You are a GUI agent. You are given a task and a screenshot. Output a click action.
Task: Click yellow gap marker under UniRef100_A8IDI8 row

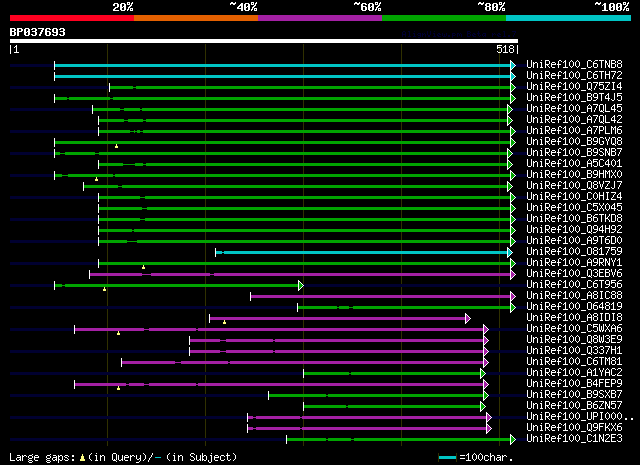click(224, 323)
